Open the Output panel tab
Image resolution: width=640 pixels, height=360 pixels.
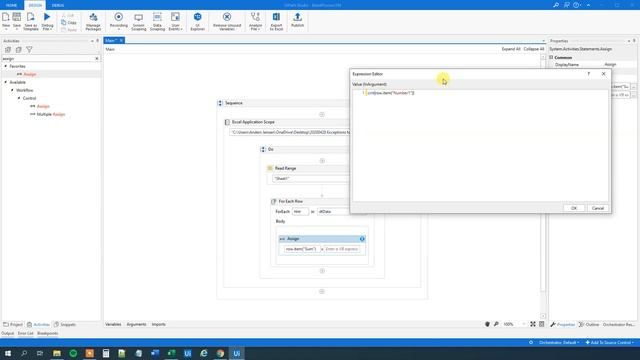[7, 333]
